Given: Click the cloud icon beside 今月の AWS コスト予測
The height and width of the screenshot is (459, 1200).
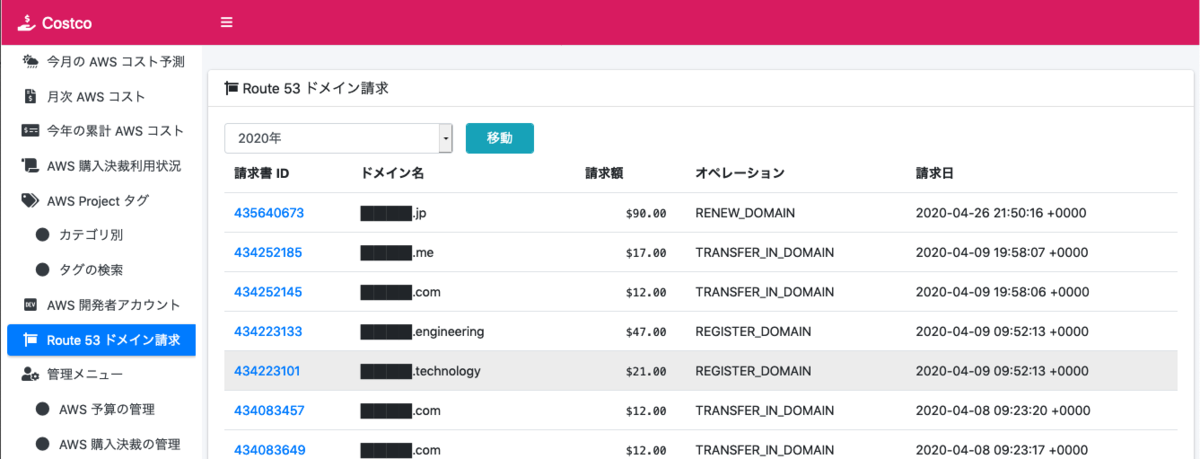Looking at the screenshot, I should (31, 62).
